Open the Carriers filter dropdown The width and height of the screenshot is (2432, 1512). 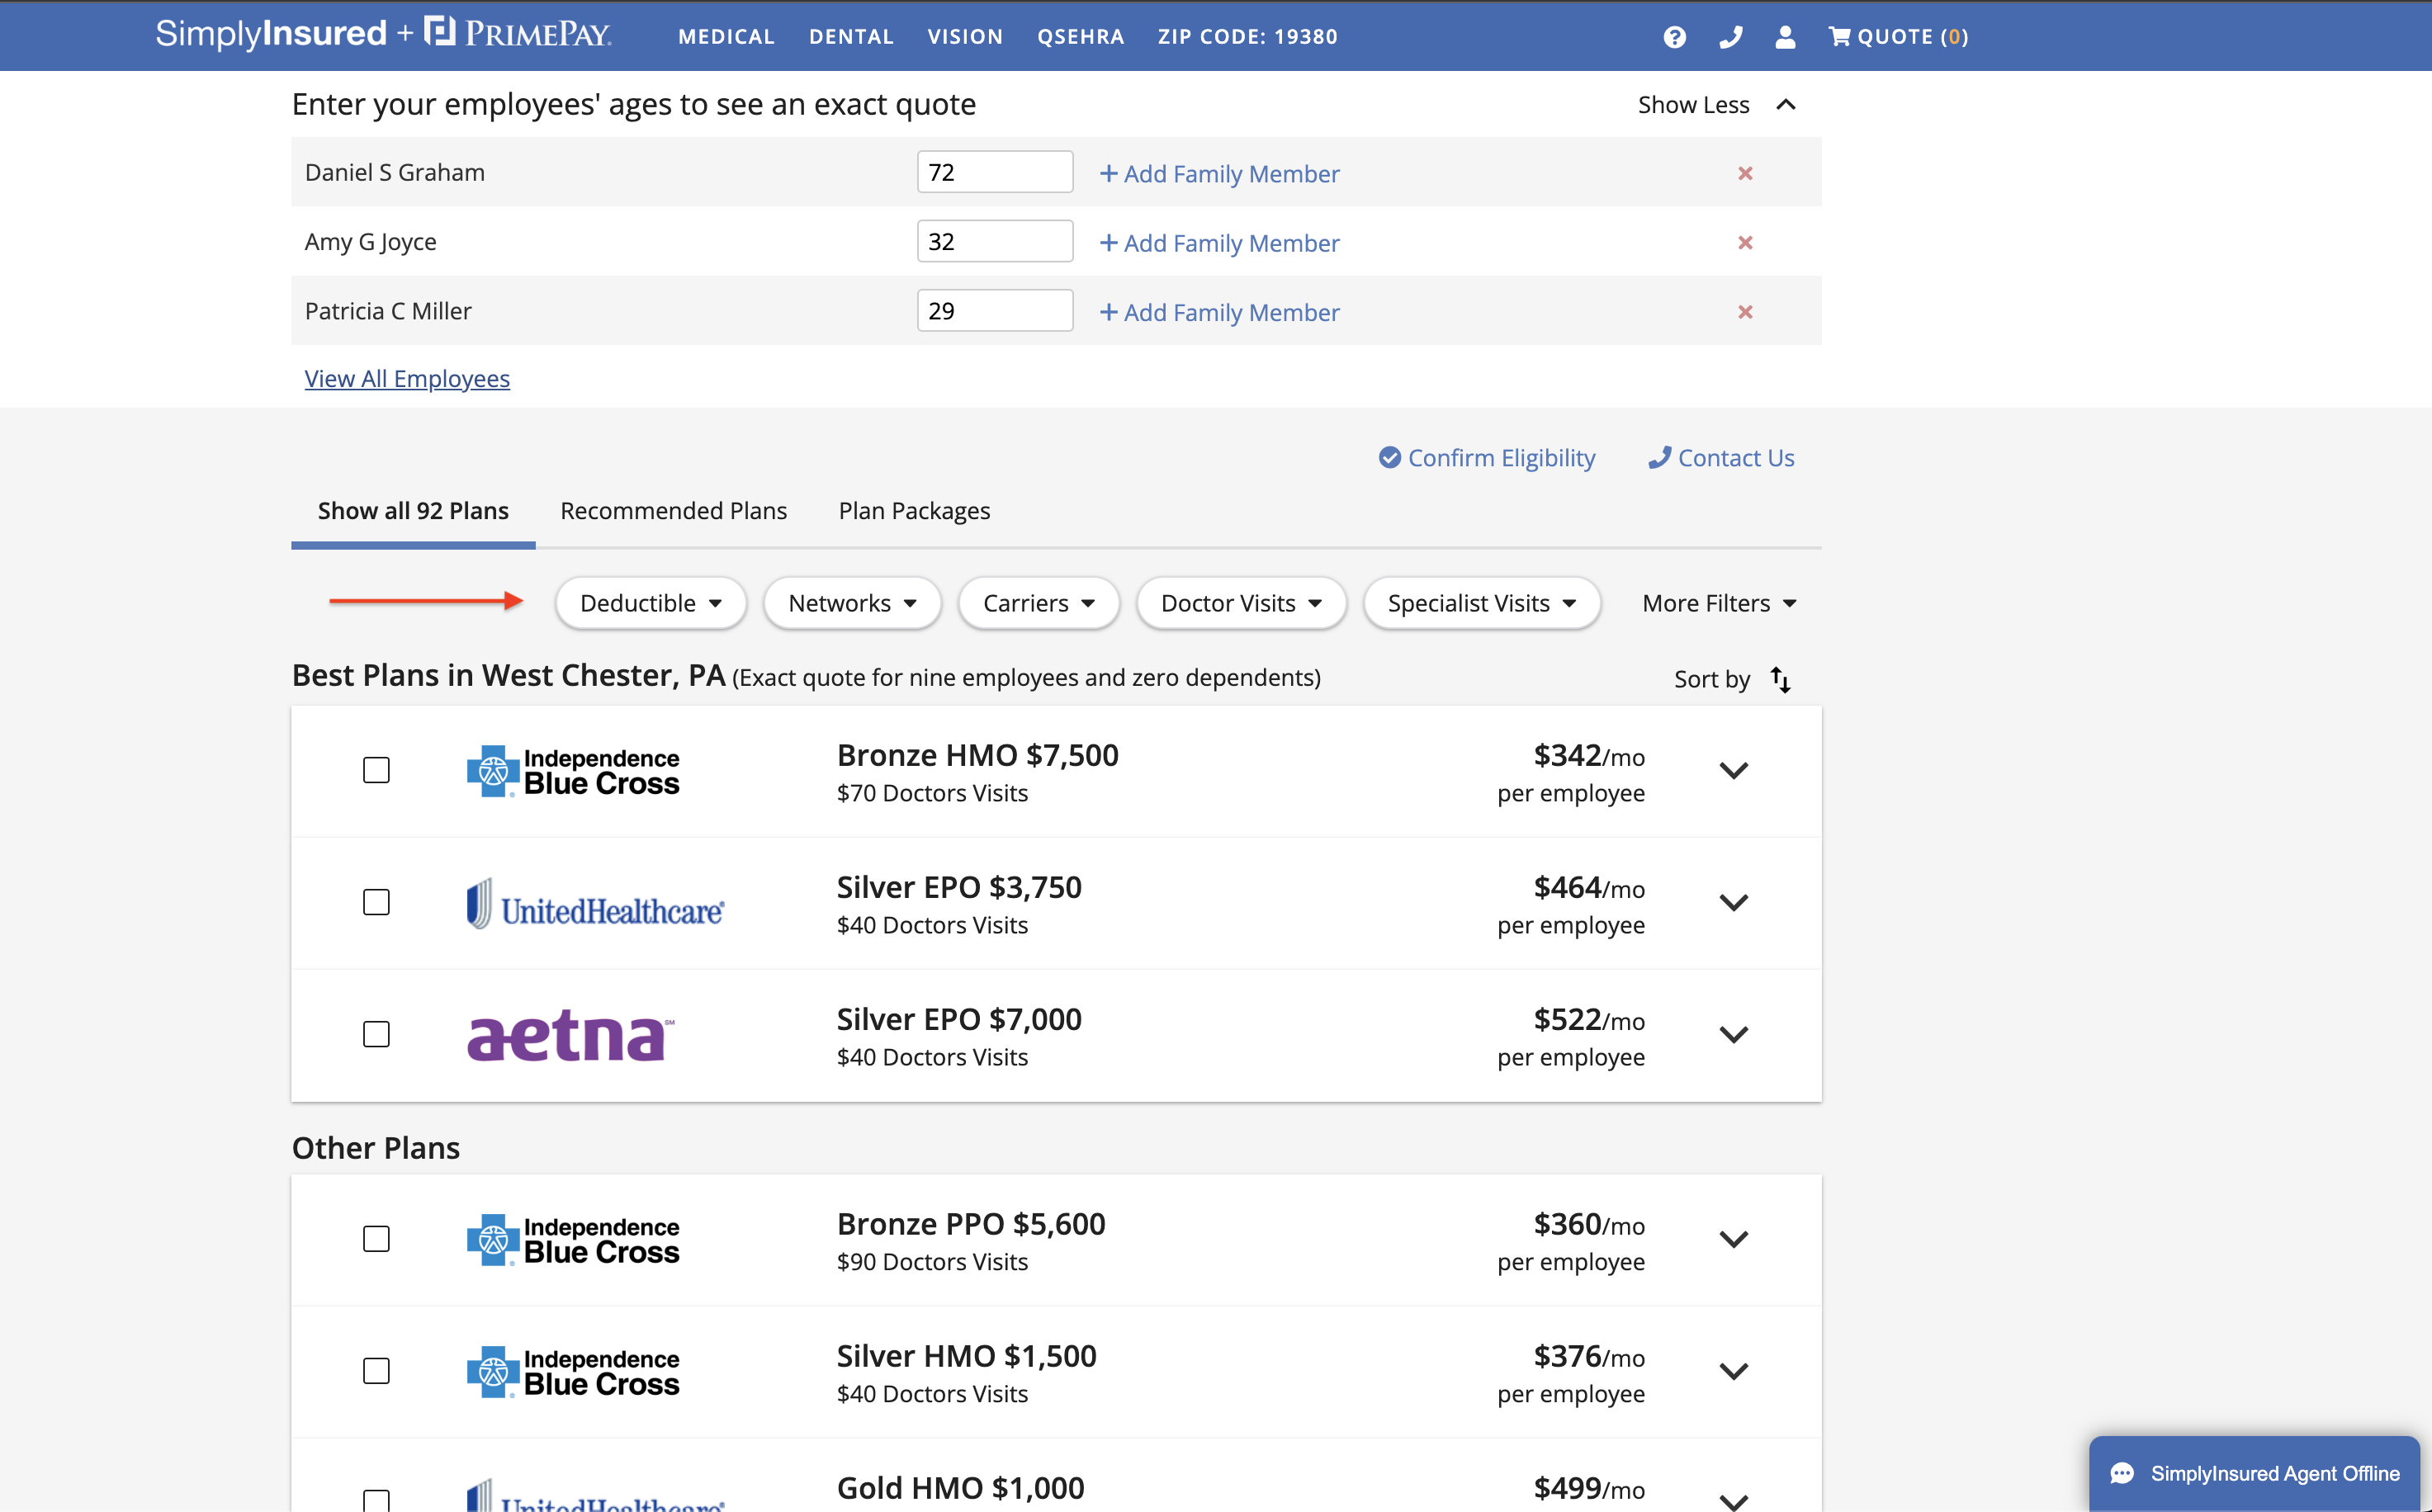[1038, 603]
